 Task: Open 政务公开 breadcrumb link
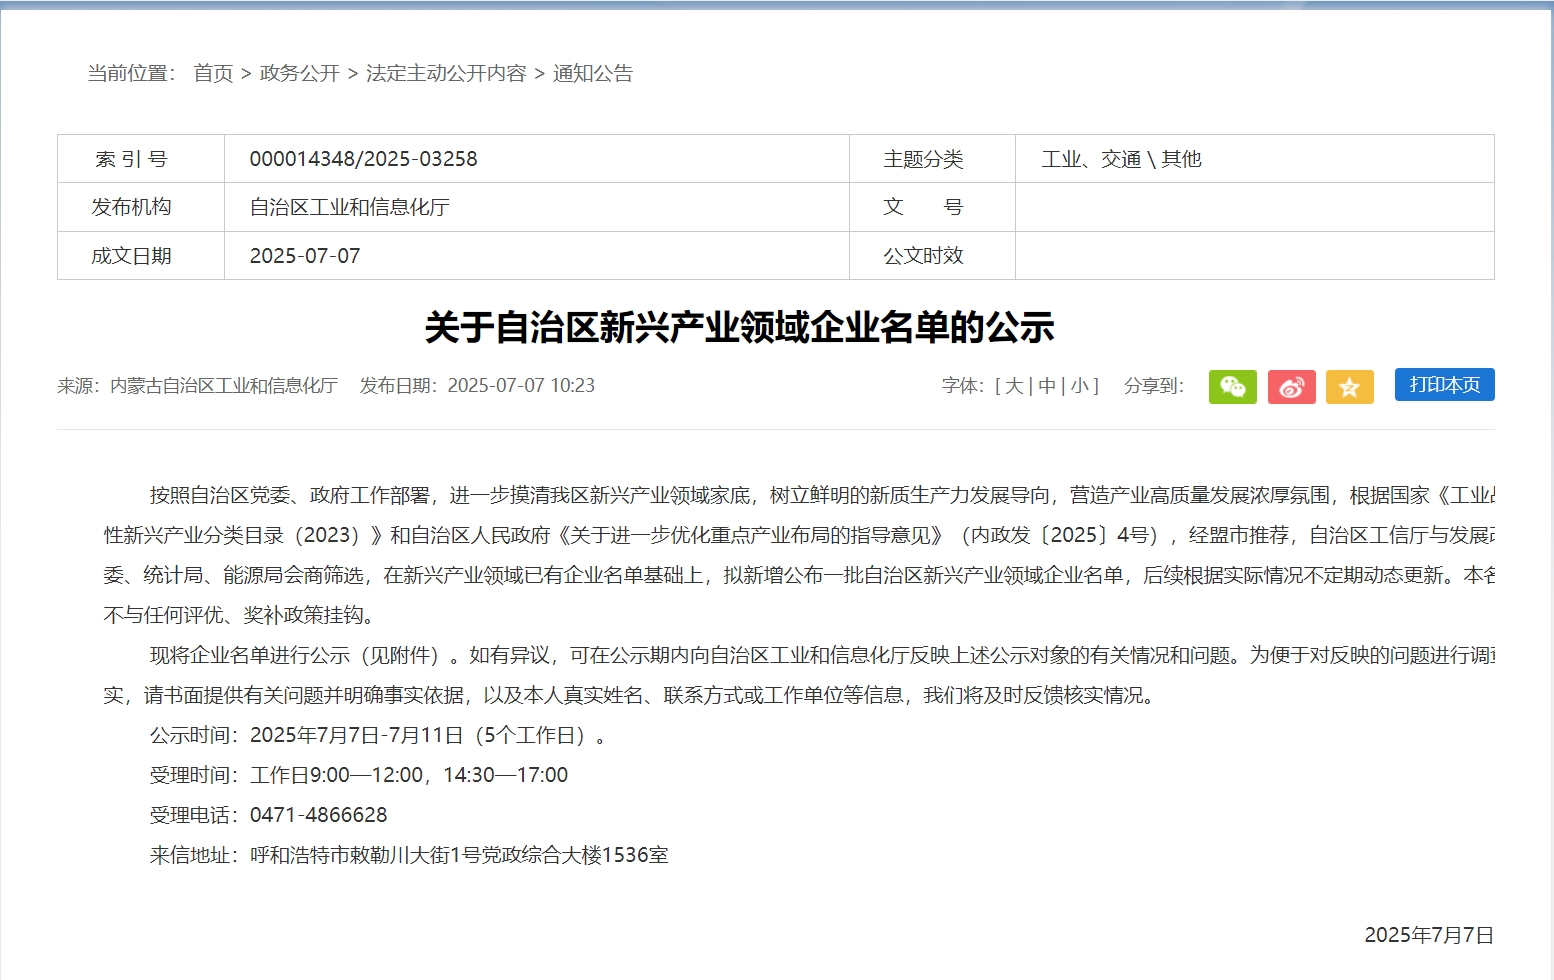(x=299, y=73)
